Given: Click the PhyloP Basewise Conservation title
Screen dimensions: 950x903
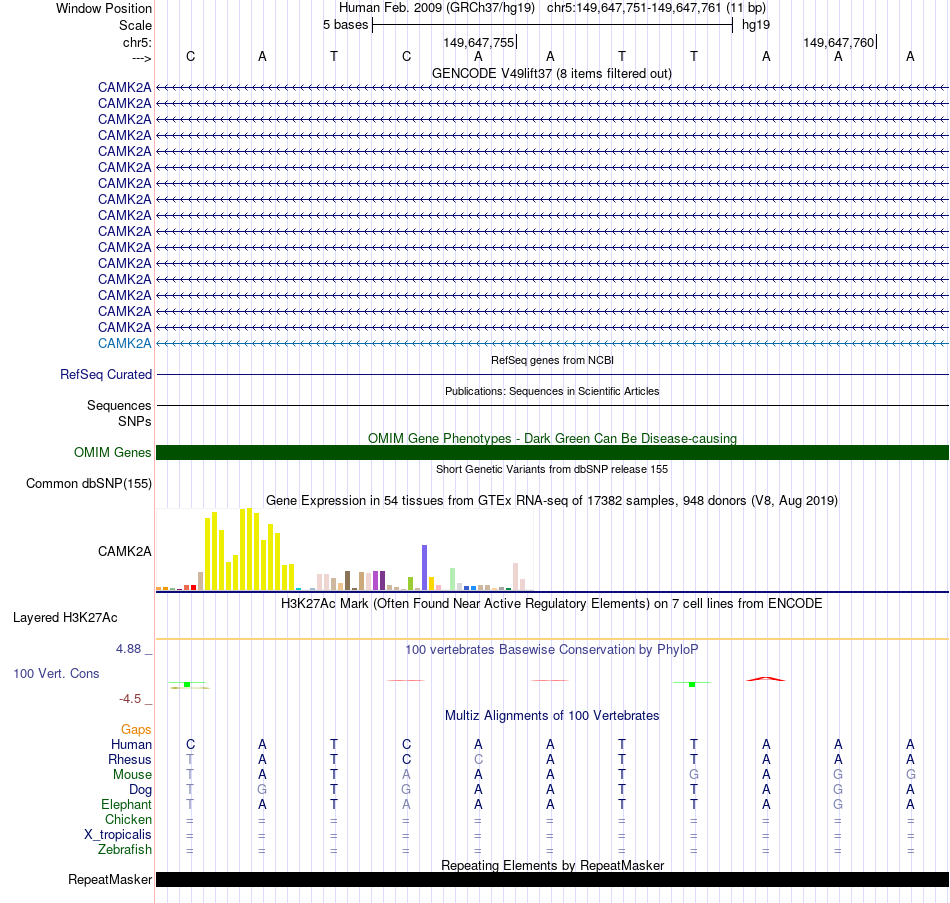Looking at the screenshot, I should point(551,650).
